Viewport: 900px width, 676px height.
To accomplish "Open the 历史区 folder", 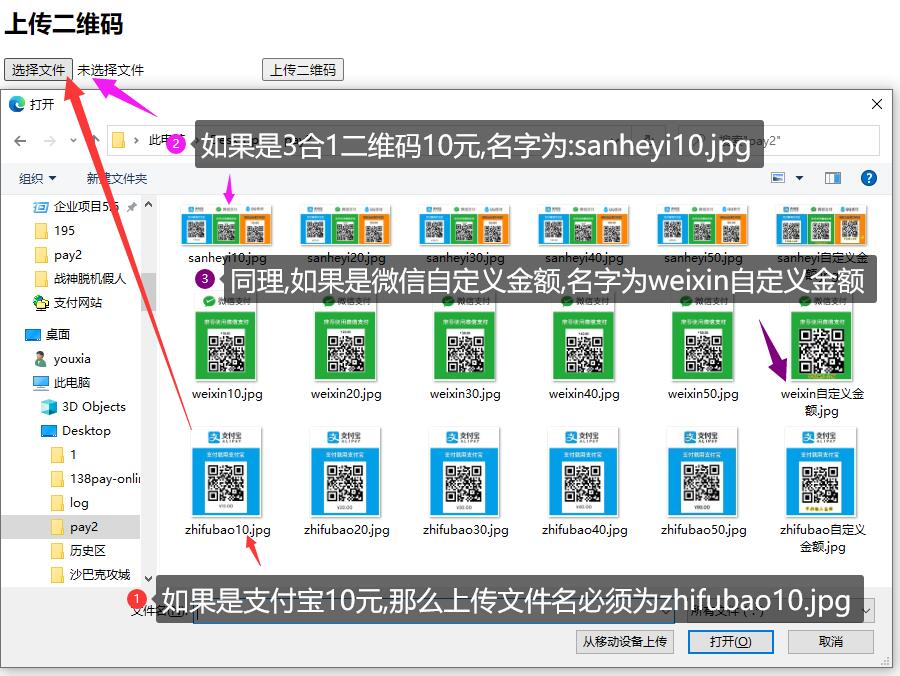I will pos(78,551).
